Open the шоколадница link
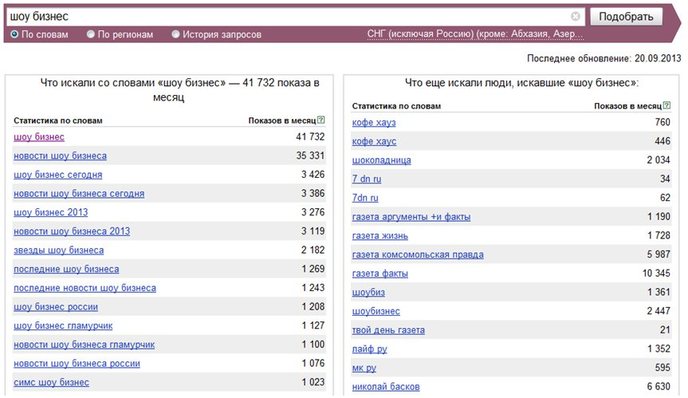688x398 pixels. tap(382, 160)
